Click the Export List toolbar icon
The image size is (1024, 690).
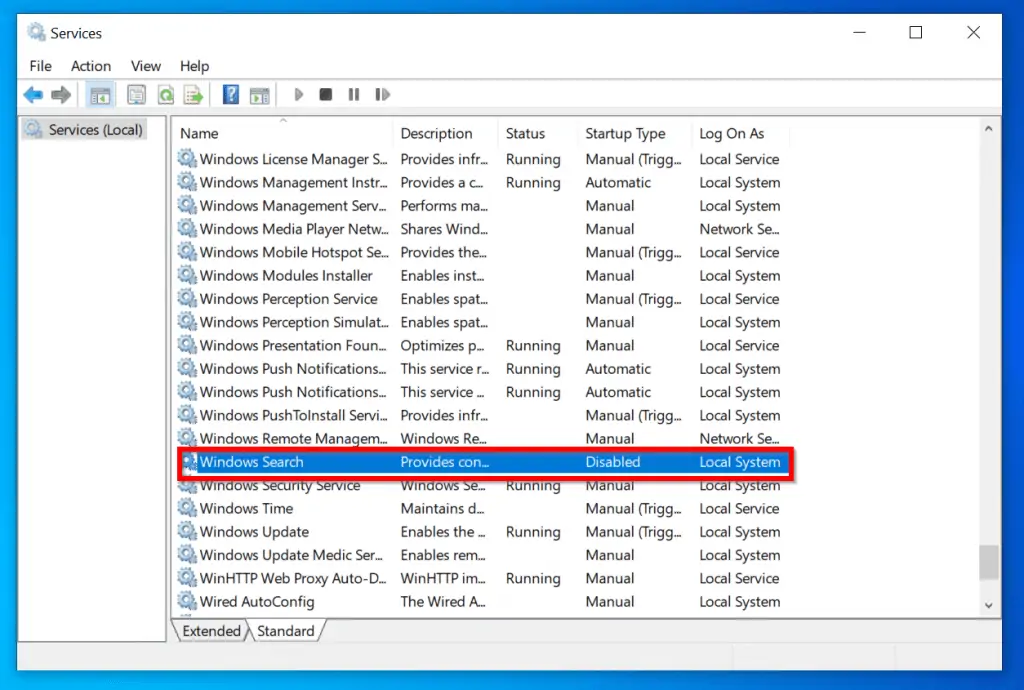193,95
